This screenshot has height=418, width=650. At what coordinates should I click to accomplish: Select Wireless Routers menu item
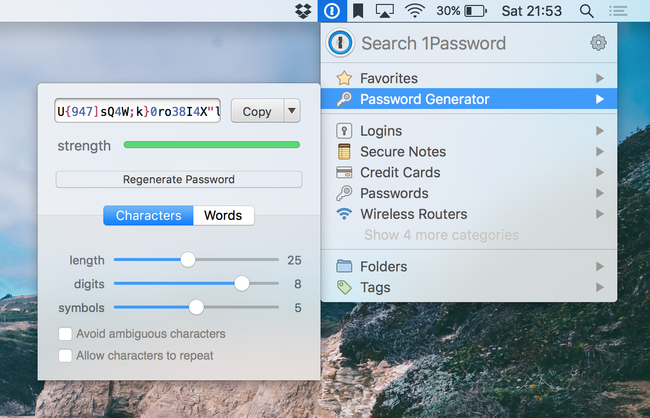coord(469,214)
